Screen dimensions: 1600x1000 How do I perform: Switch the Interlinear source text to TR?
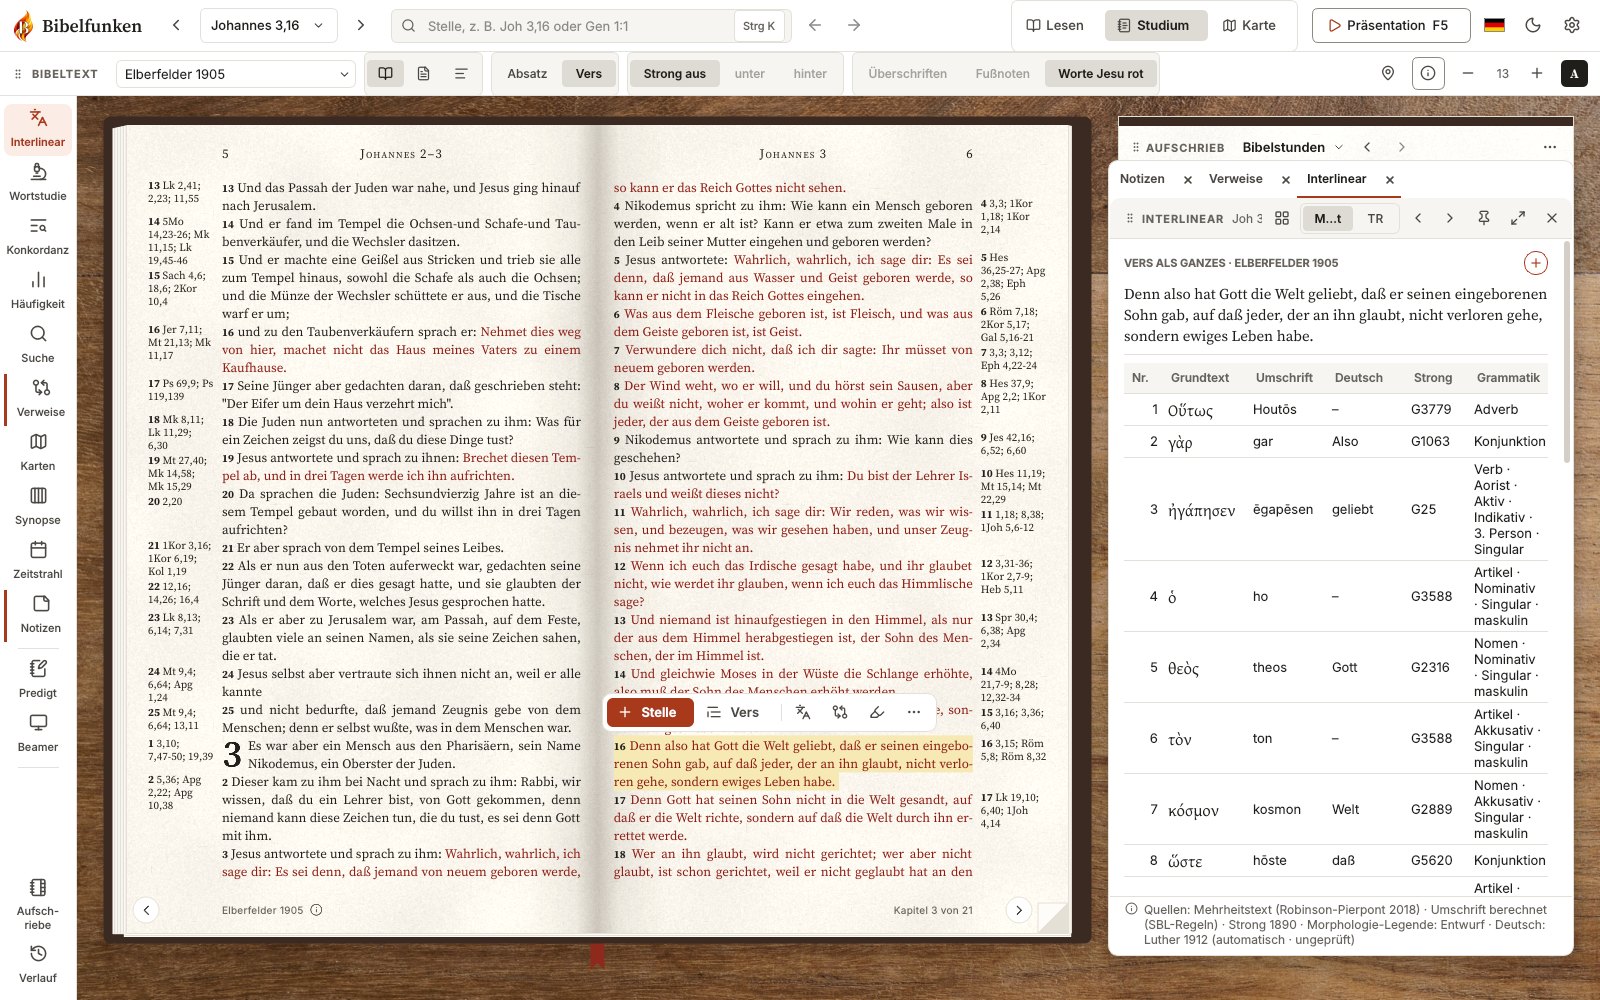coord(1376,218)
